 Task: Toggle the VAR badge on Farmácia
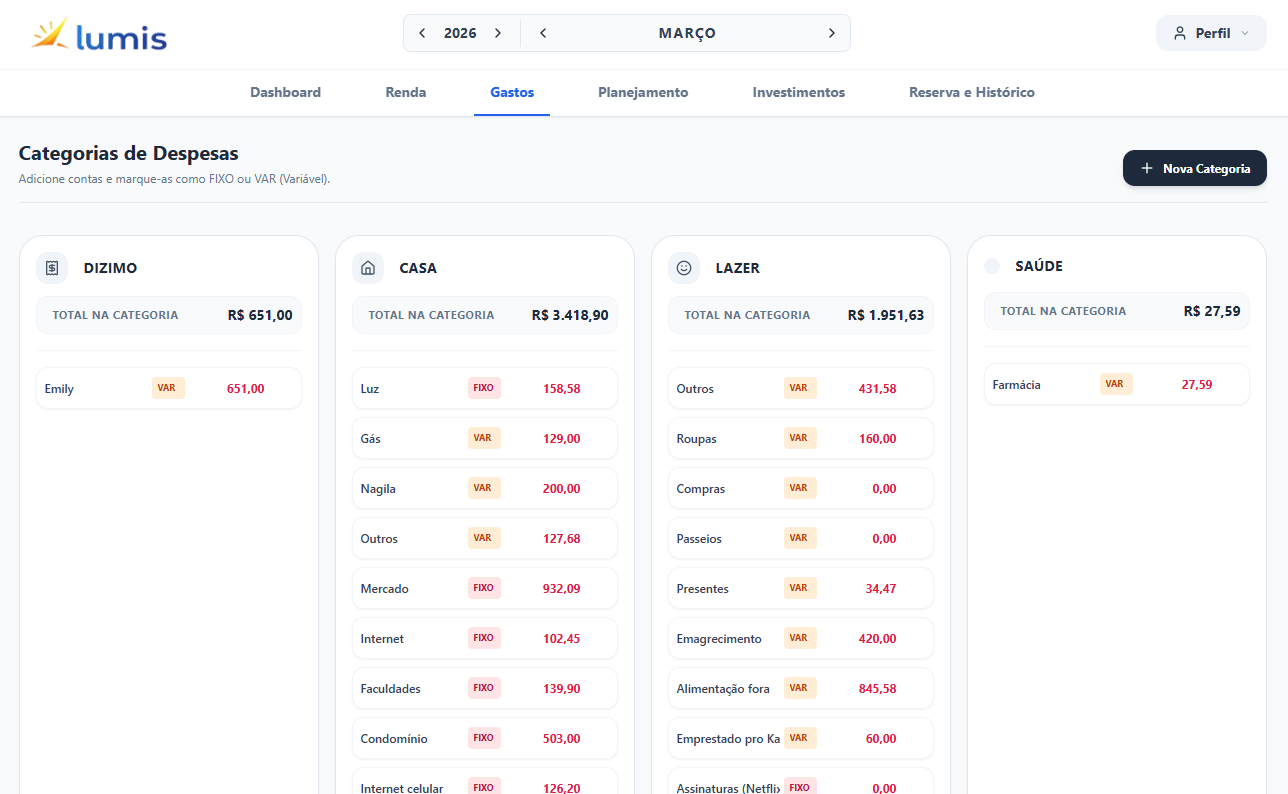point(1116,384)
